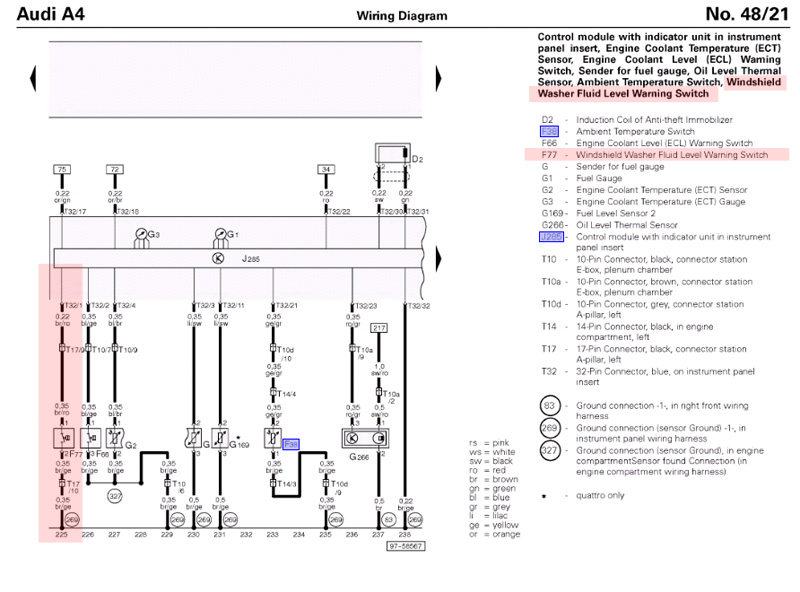The image size is (800, 592).
Task: Select the circled K symbol beside J285
Action: (218, 258)
